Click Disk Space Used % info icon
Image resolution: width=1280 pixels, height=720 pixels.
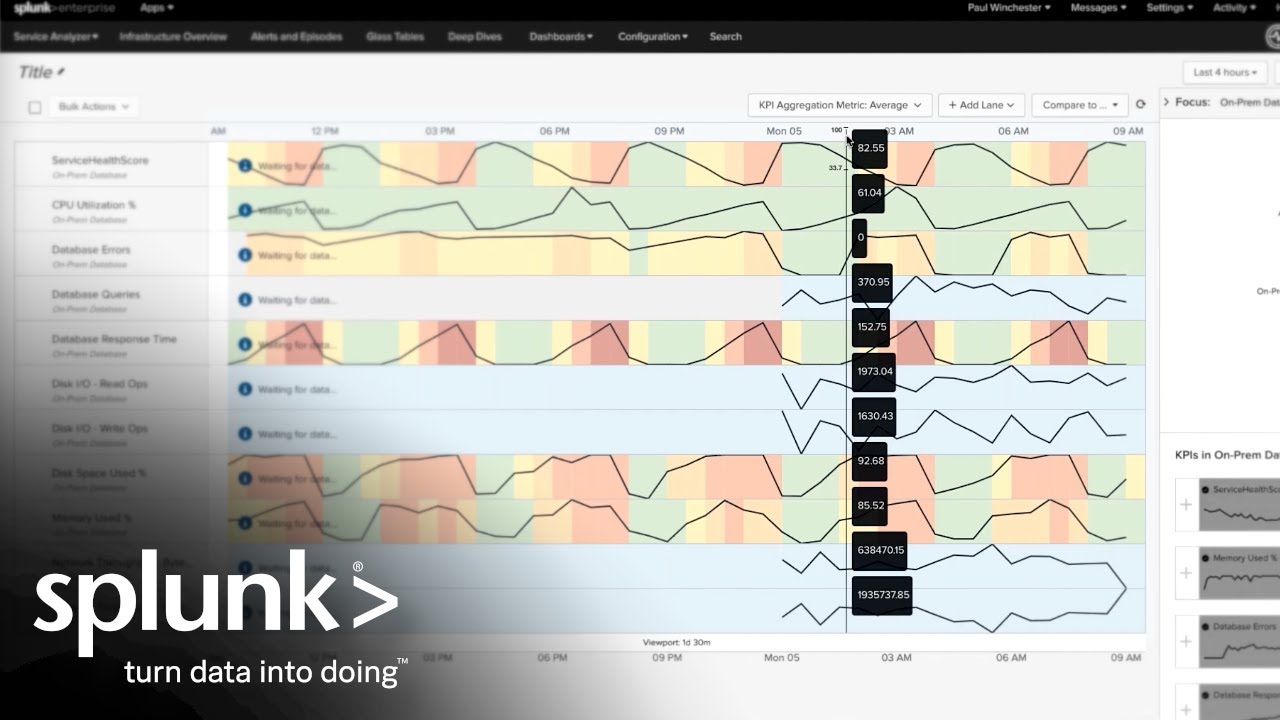[x=245, y=478]
